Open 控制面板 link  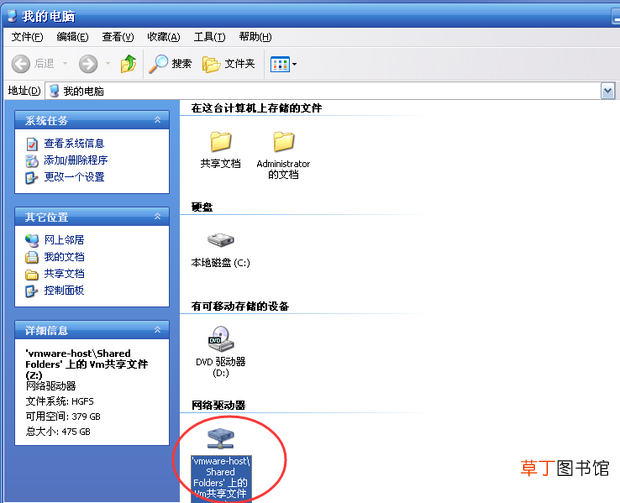[64, 290]
